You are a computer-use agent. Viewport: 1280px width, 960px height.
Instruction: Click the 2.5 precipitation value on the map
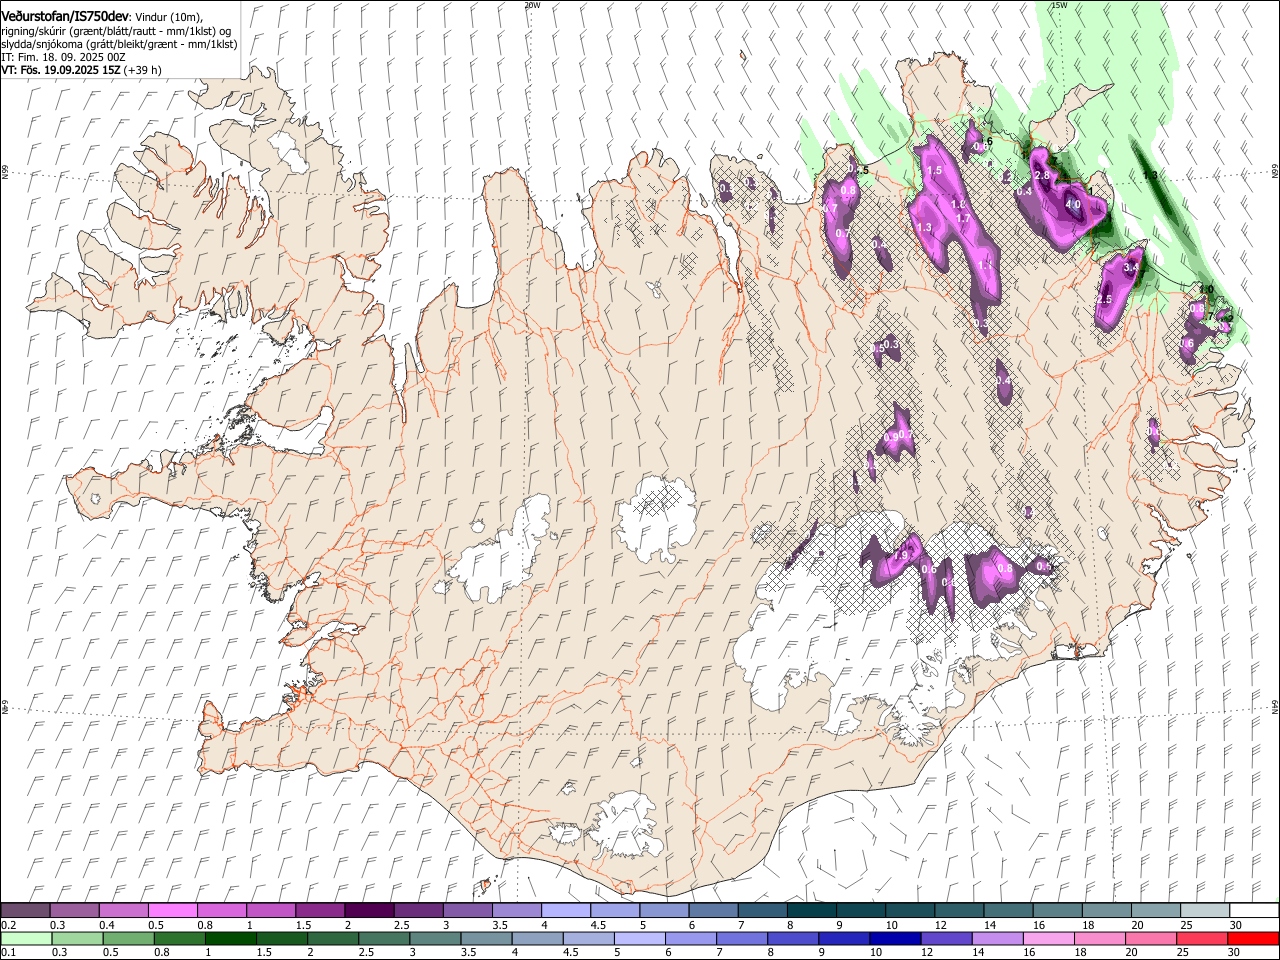[1104, 300]
